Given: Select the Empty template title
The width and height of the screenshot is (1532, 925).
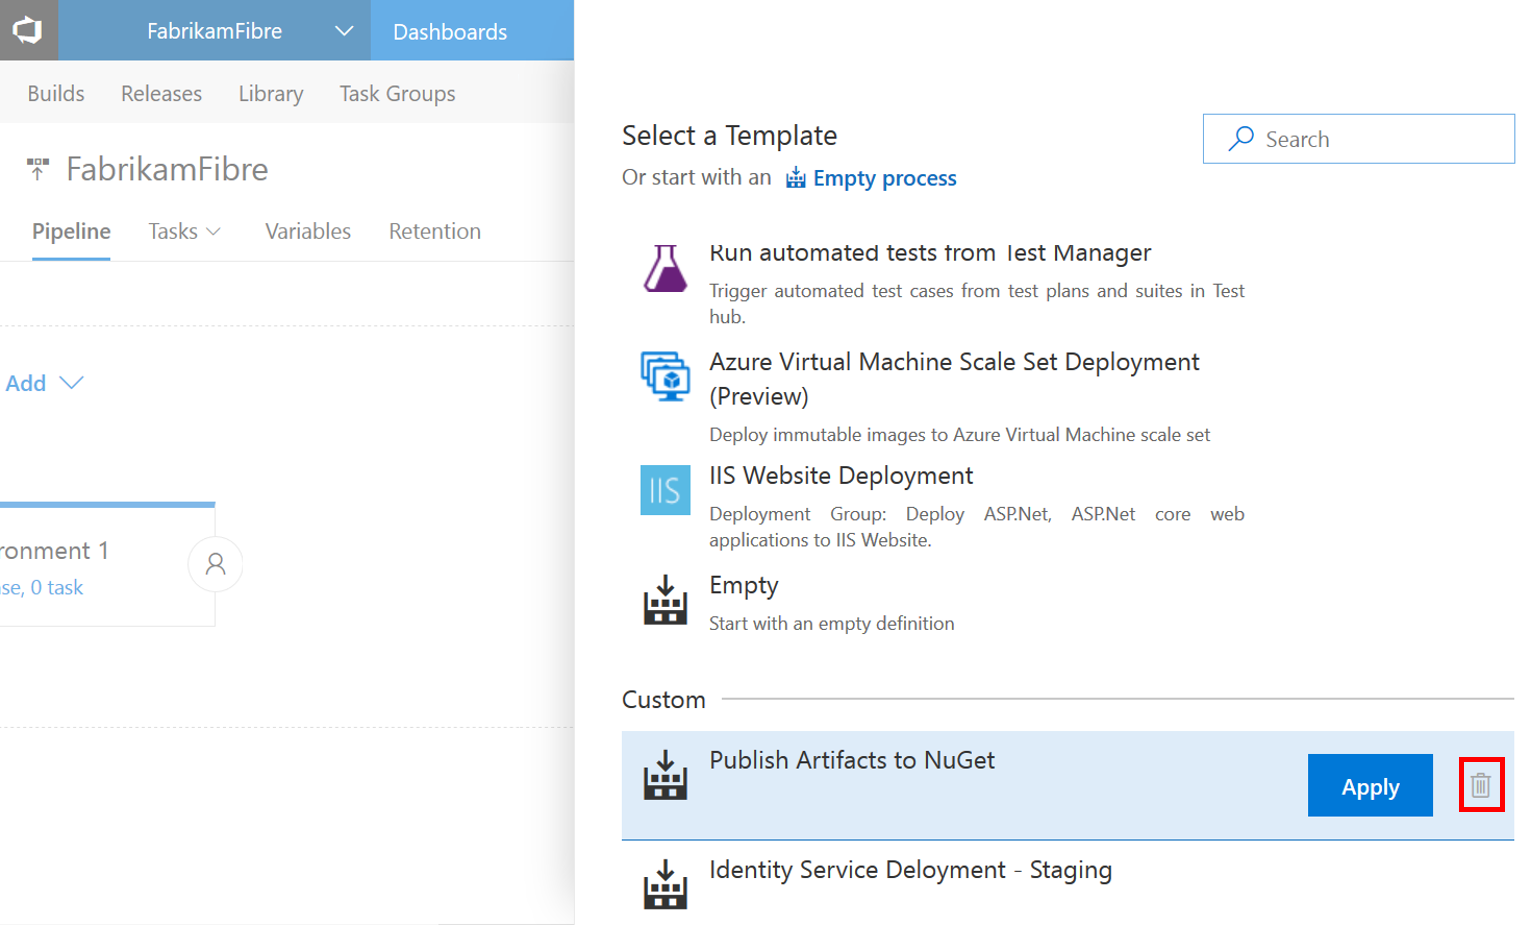Looking at the screenshot, I should pyautogui.click(x=744, y=585).
